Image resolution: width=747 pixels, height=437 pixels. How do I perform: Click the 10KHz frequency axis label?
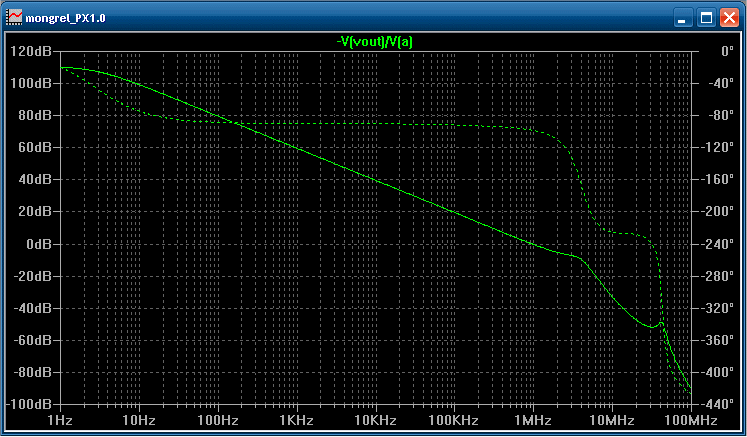click(x=375, y=420)
